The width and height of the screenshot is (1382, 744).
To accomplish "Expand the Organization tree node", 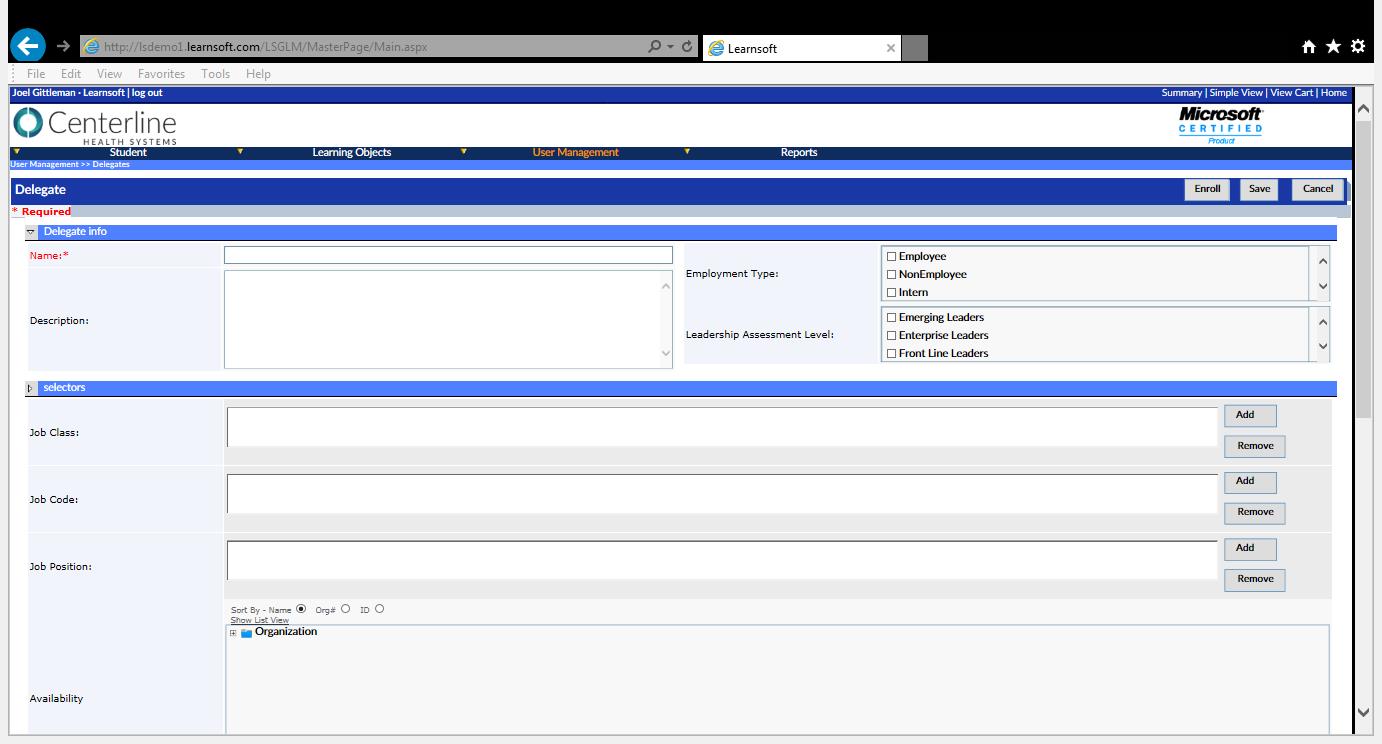I will pyautogui.click(x=233, y=633).
